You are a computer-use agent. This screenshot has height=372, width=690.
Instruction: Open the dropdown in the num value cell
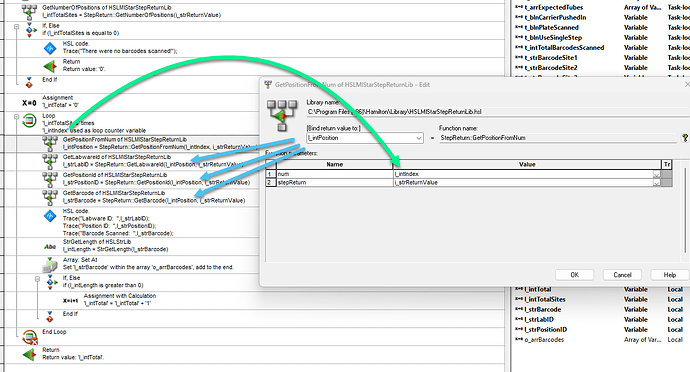pyautogui.click(x=657, y=174)
